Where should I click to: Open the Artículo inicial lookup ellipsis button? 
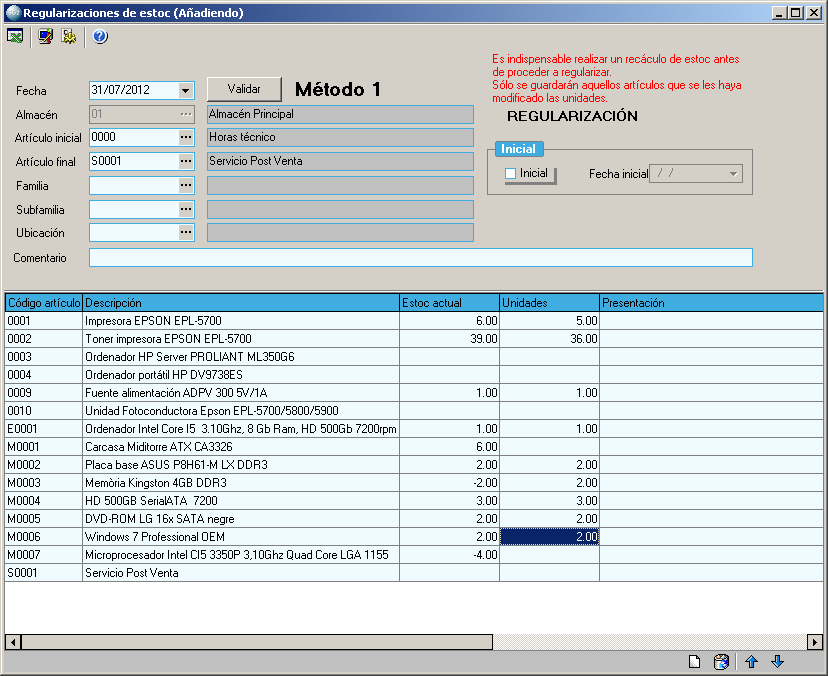186,137
